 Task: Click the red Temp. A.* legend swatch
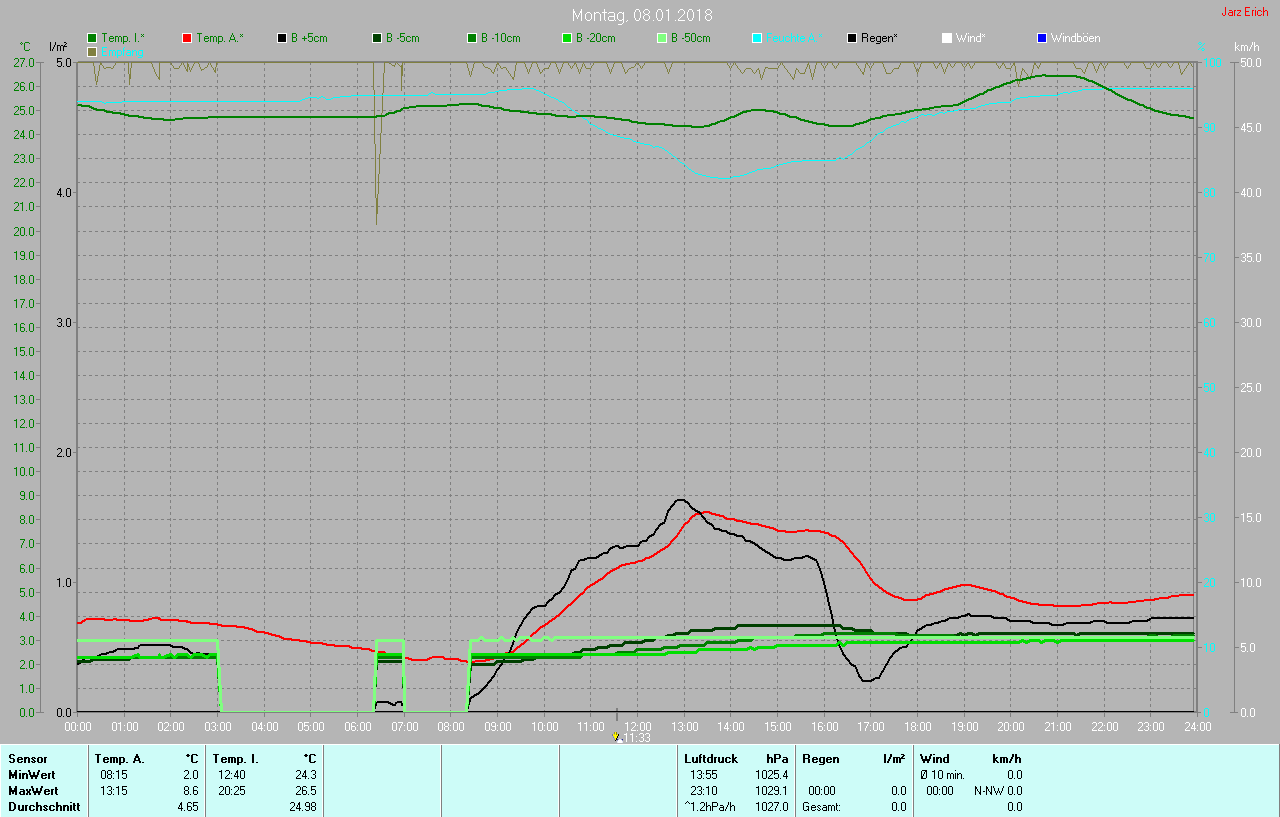187,38
